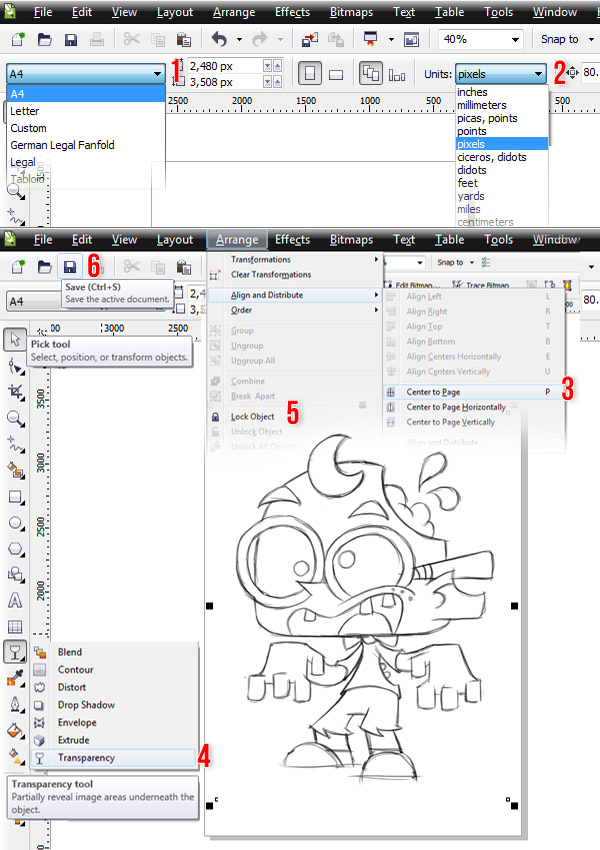This screenshot has height=850, width=600.
Task: Click the nudge offset icon before the 80 field in the upper property bar
Action: click(x=572, y=73)
